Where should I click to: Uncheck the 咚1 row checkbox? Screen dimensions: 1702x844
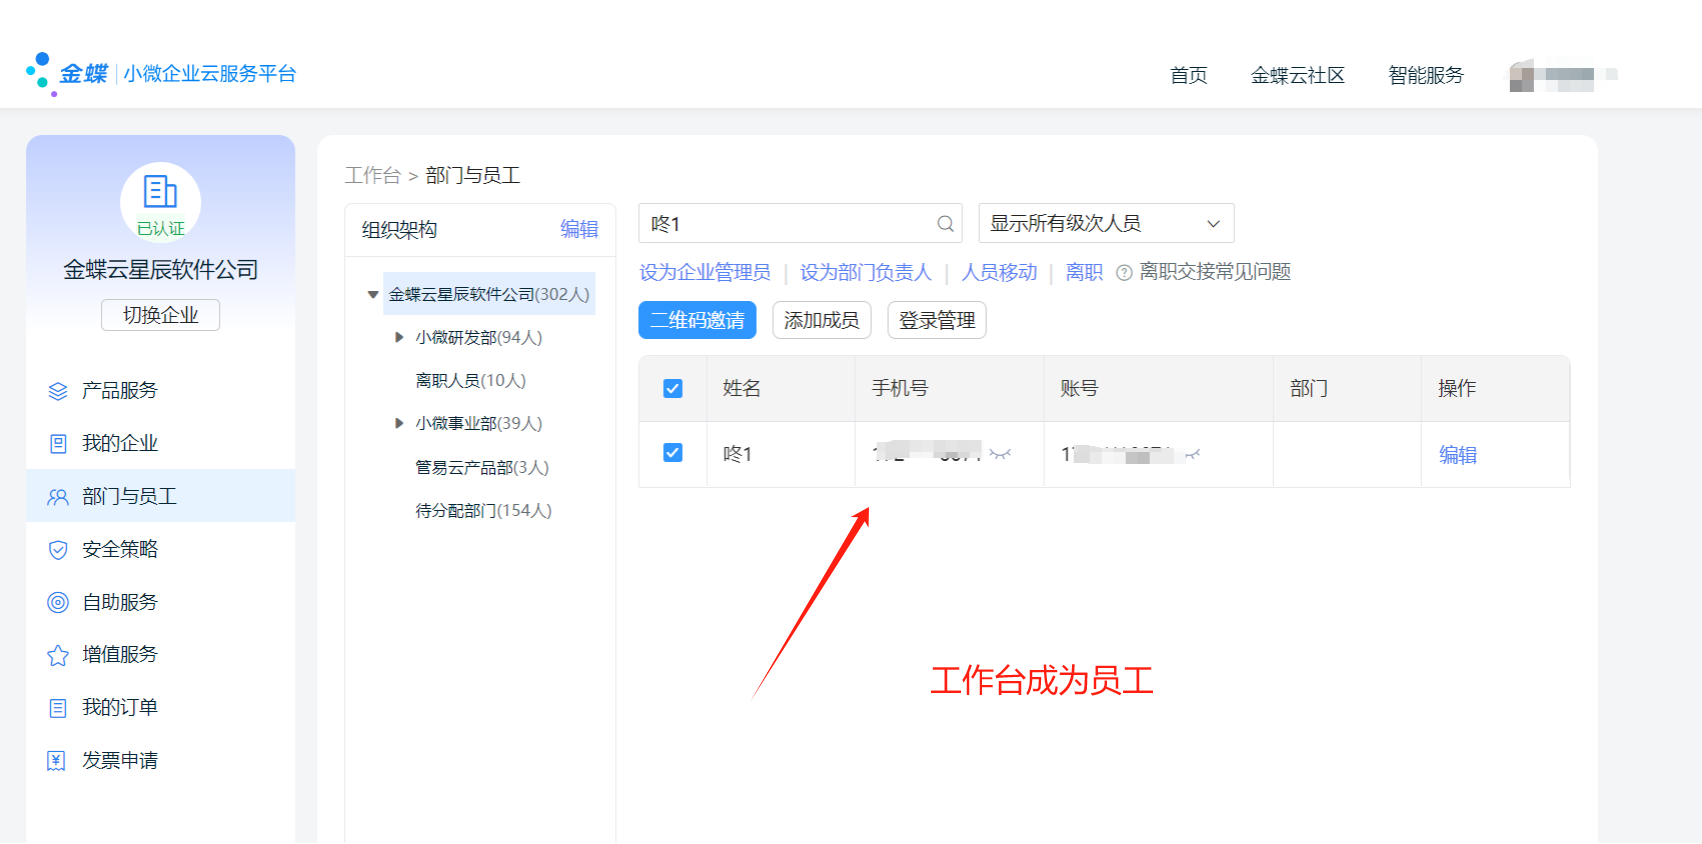pyautogui.click(x=673, y=453)
